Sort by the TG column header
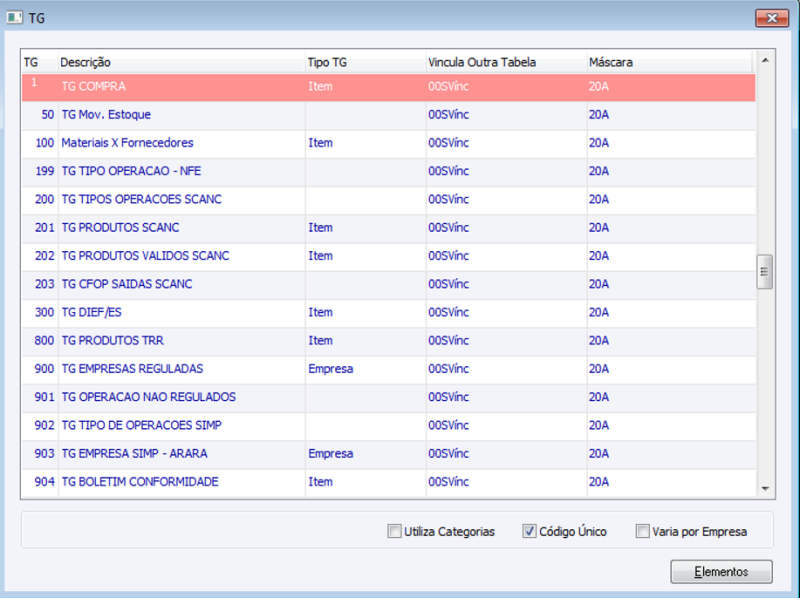 pyautogui.click(x=40, y=62)
